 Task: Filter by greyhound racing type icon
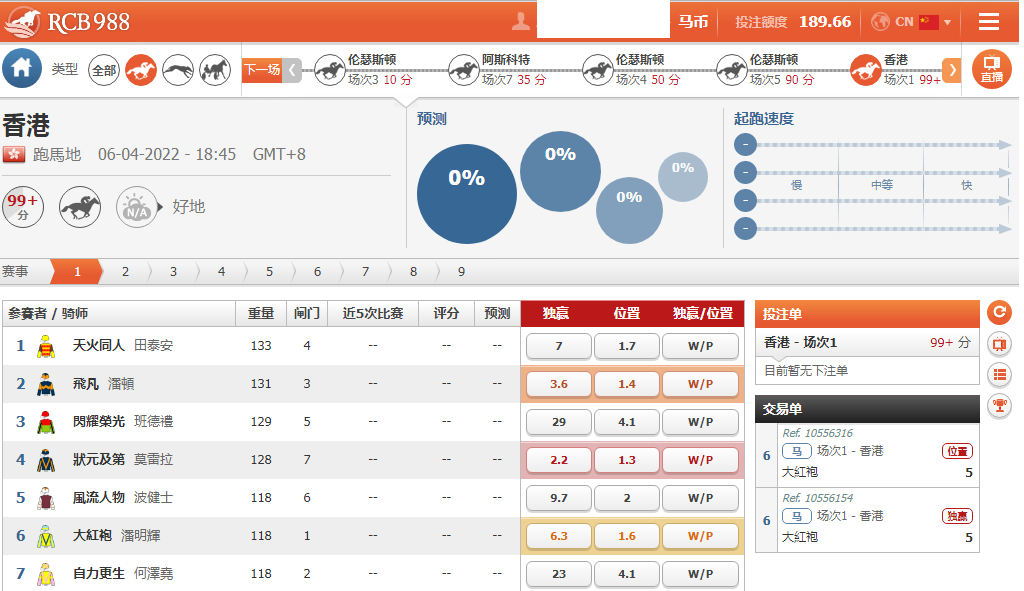[178, 70]
